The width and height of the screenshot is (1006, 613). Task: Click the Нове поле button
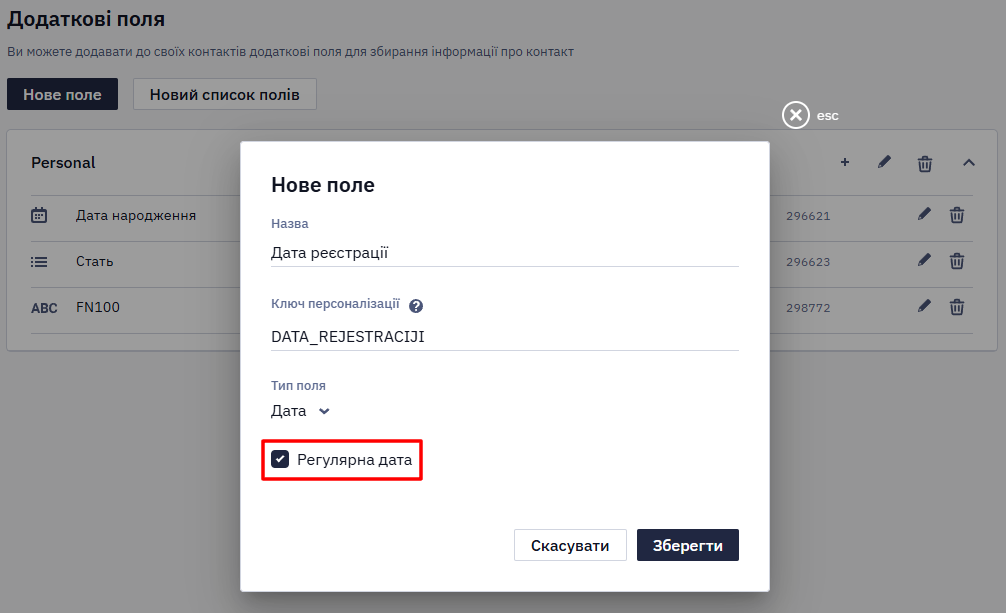62,94
